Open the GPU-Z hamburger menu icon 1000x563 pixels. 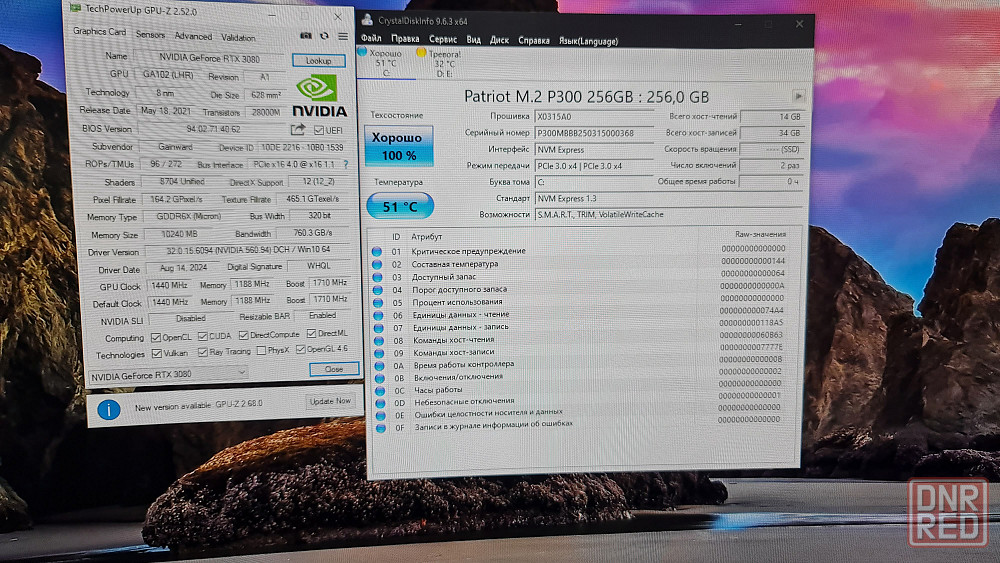[x=343, y=36]
